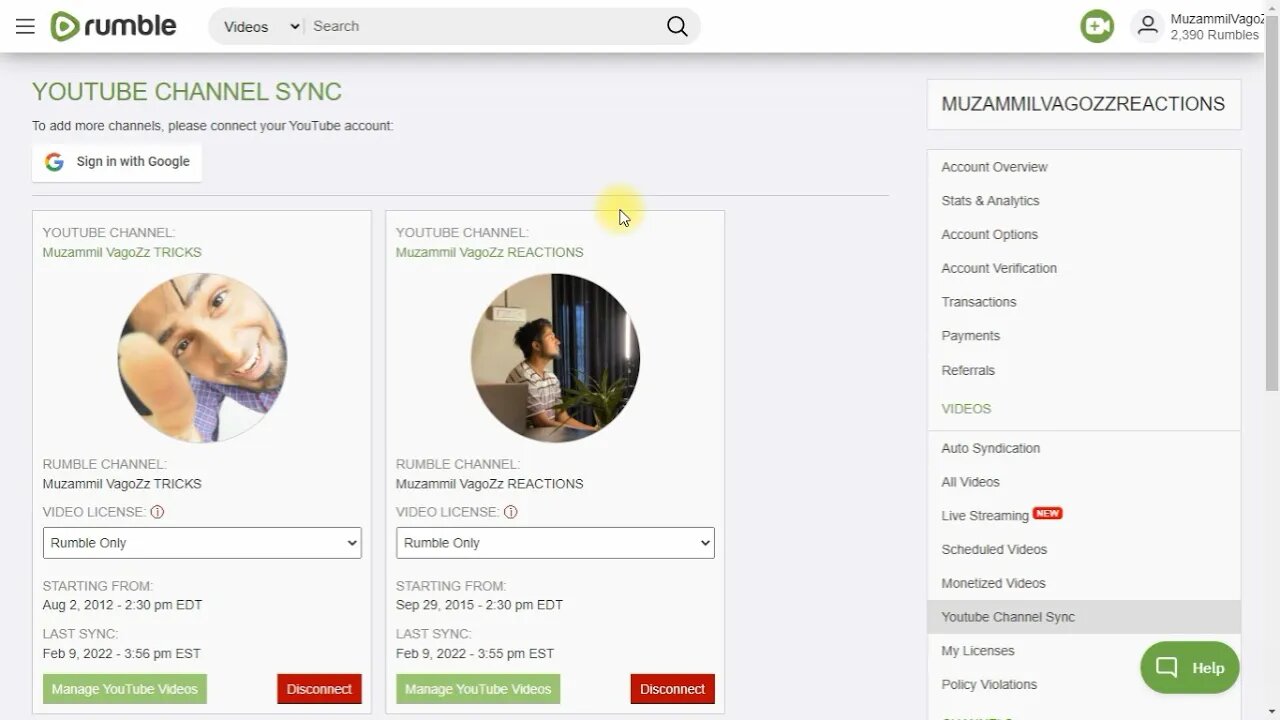Click the MuzammilVagoz username at top right
This screenshot has height=720, width=1280.
(1217, 19)
